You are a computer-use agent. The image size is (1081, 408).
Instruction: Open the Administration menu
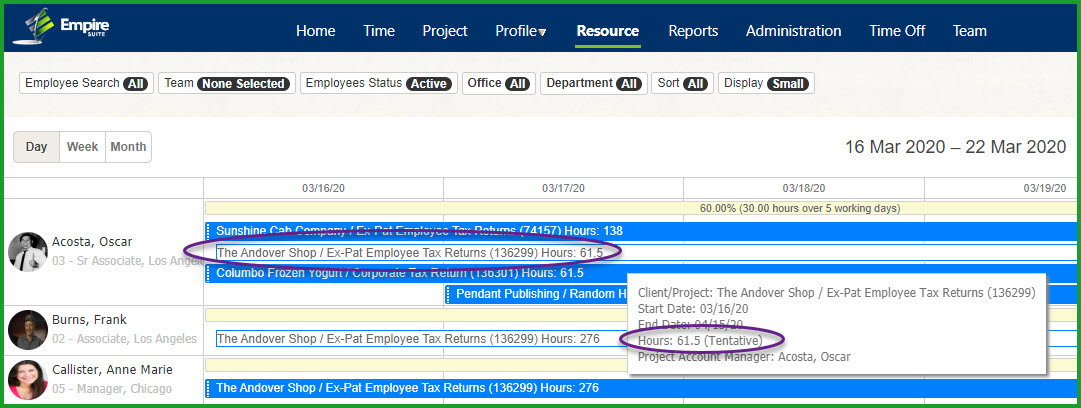794,31
